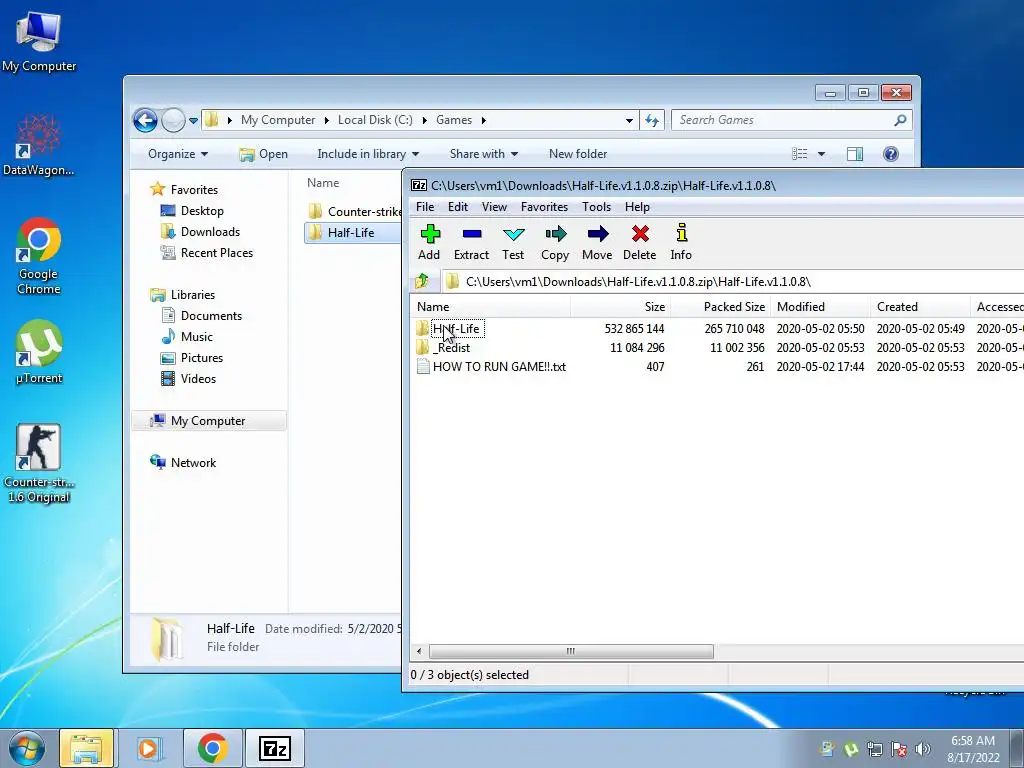Open Info for the archive in 7-Zip

pyautogui.click(x=680, y=242)
